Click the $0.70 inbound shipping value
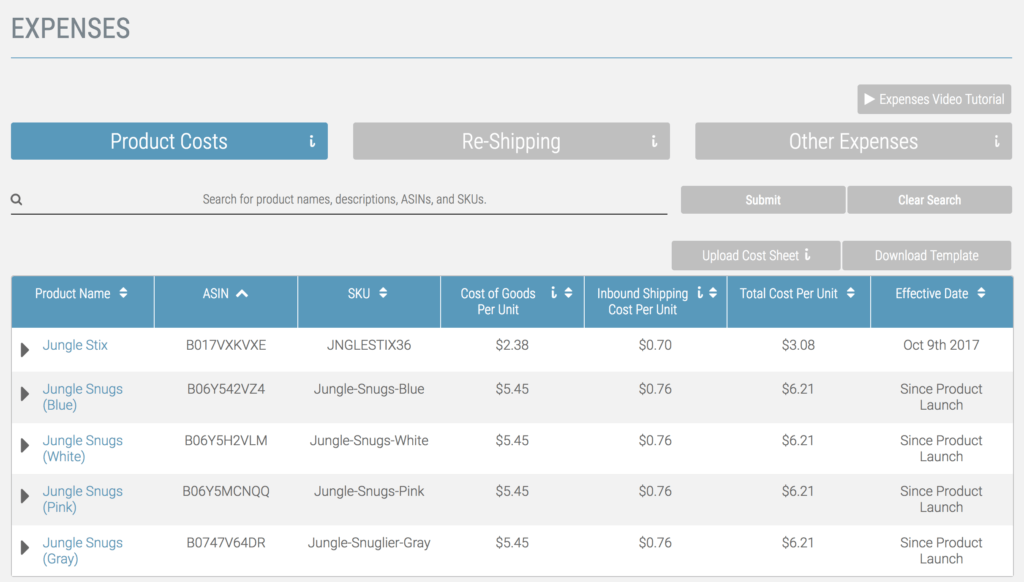 655,345
